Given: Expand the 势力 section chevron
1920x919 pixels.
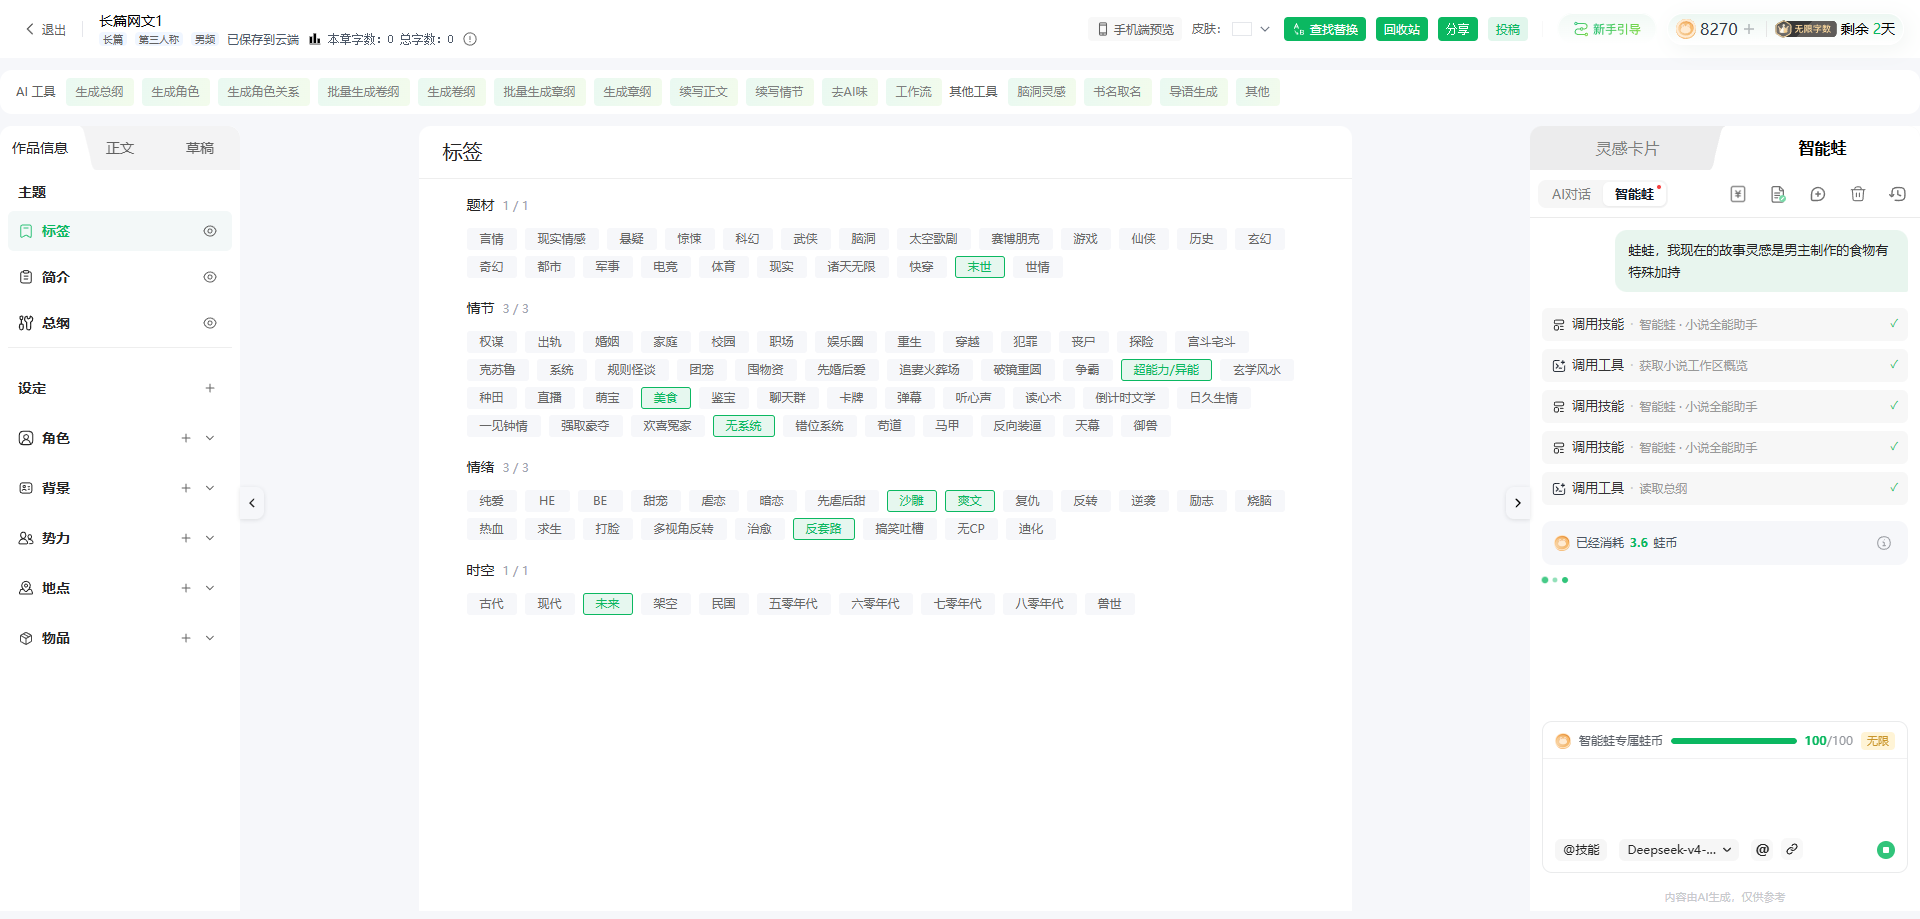Looking at the screenshot, I should point(210,538).
